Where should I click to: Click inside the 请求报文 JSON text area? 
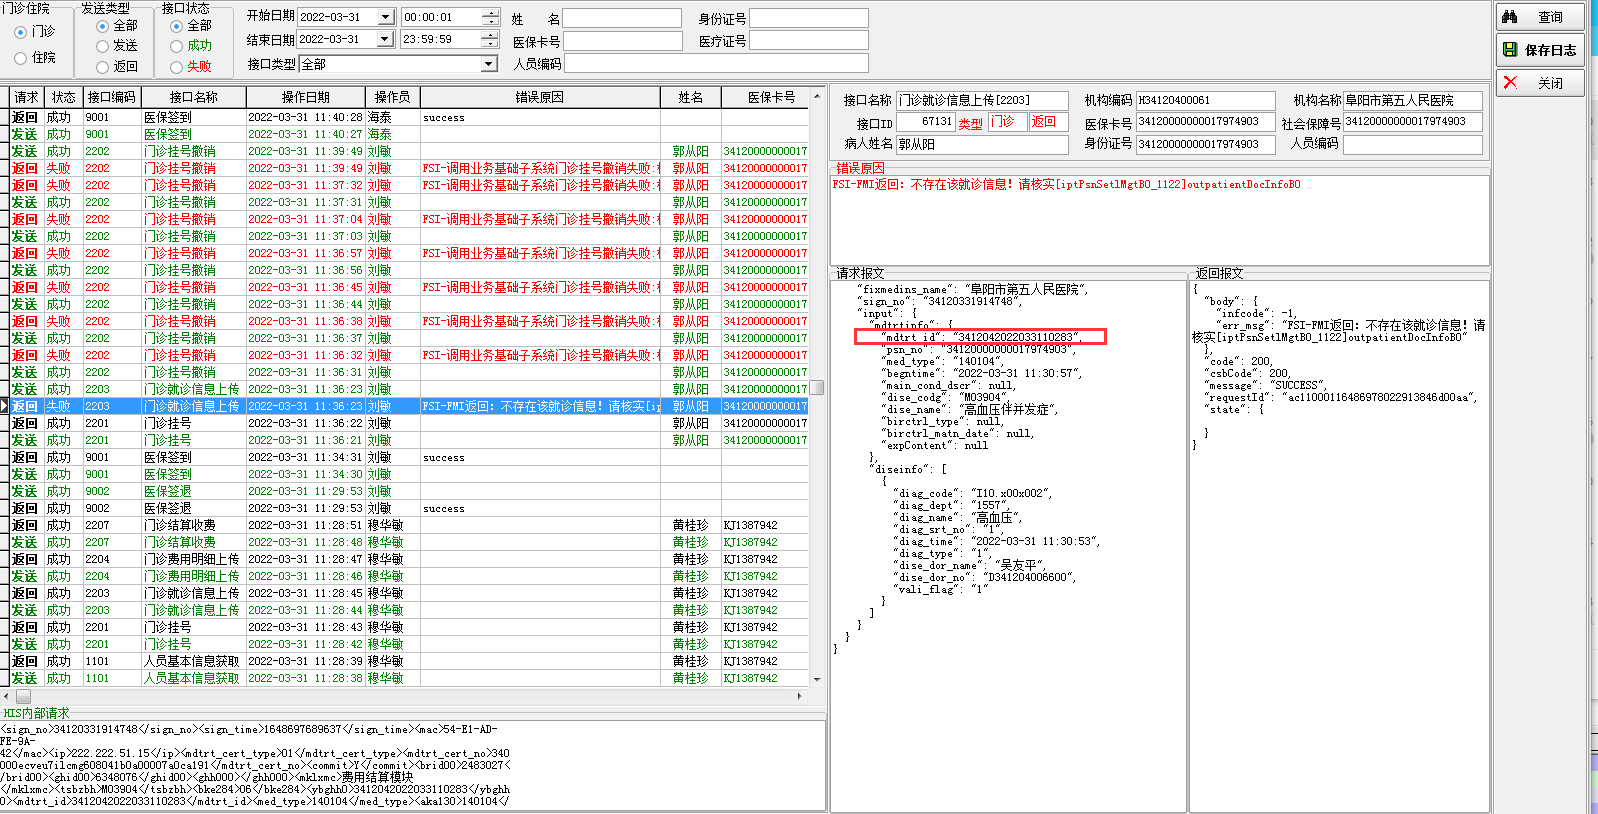tap(1008, 545)
